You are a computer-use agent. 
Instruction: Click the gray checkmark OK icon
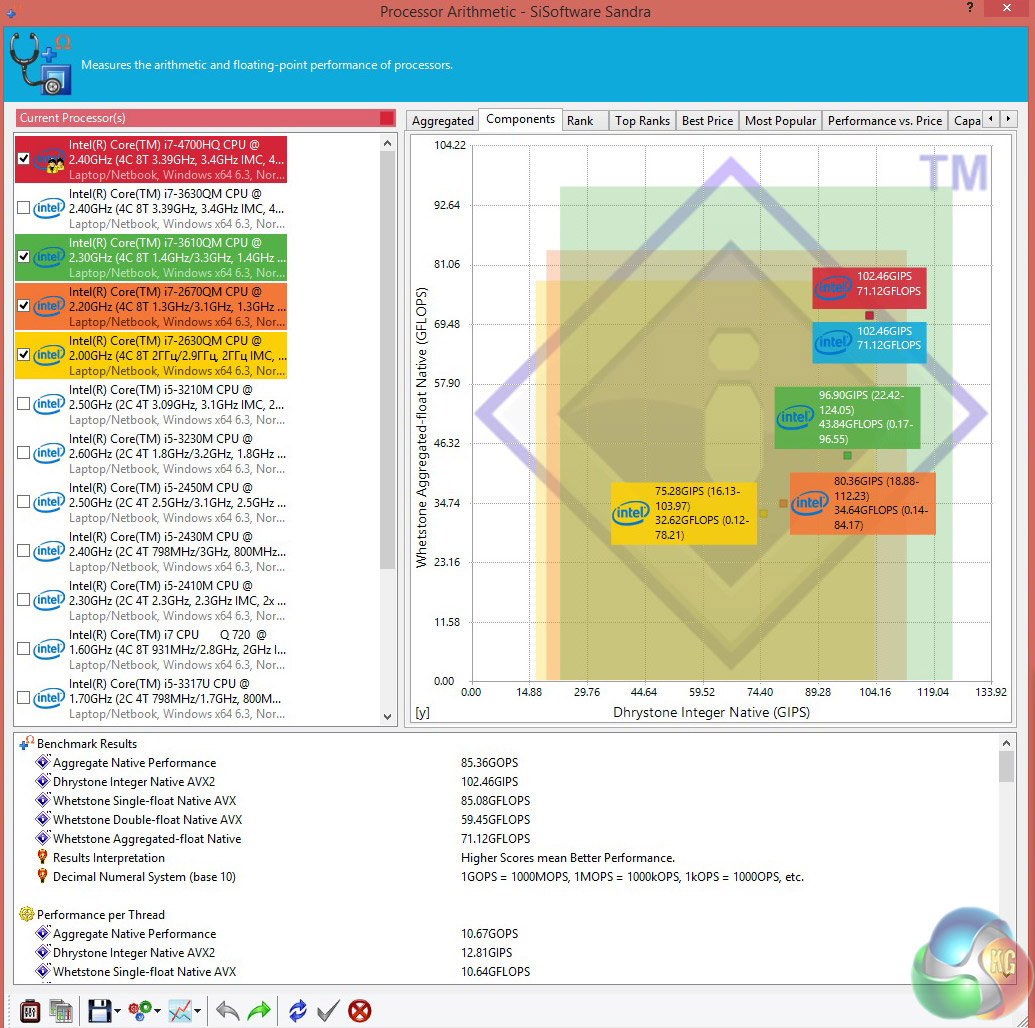(x=328, y=1011)
